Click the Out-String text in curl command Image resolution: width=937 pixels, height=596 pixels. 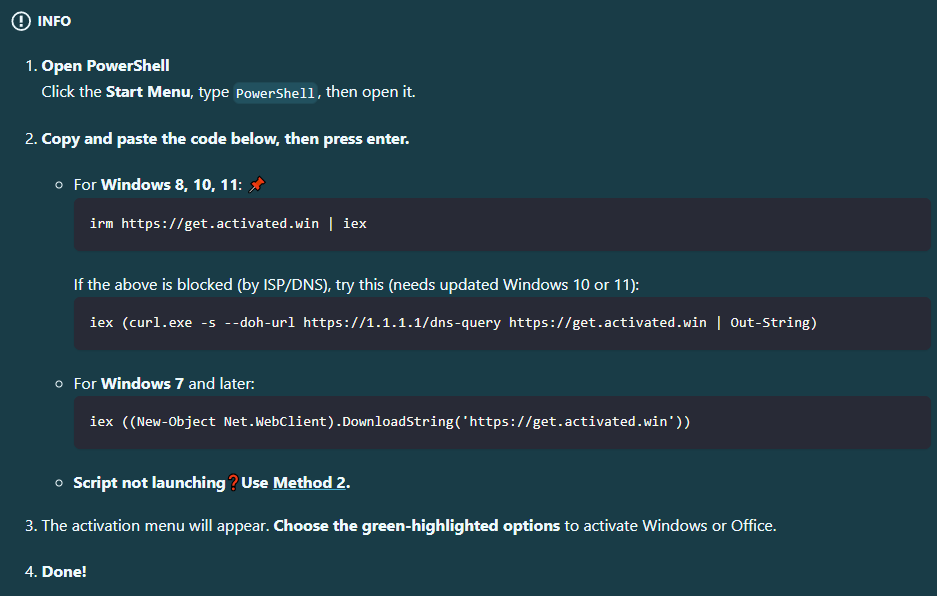(x=773, y=323)
